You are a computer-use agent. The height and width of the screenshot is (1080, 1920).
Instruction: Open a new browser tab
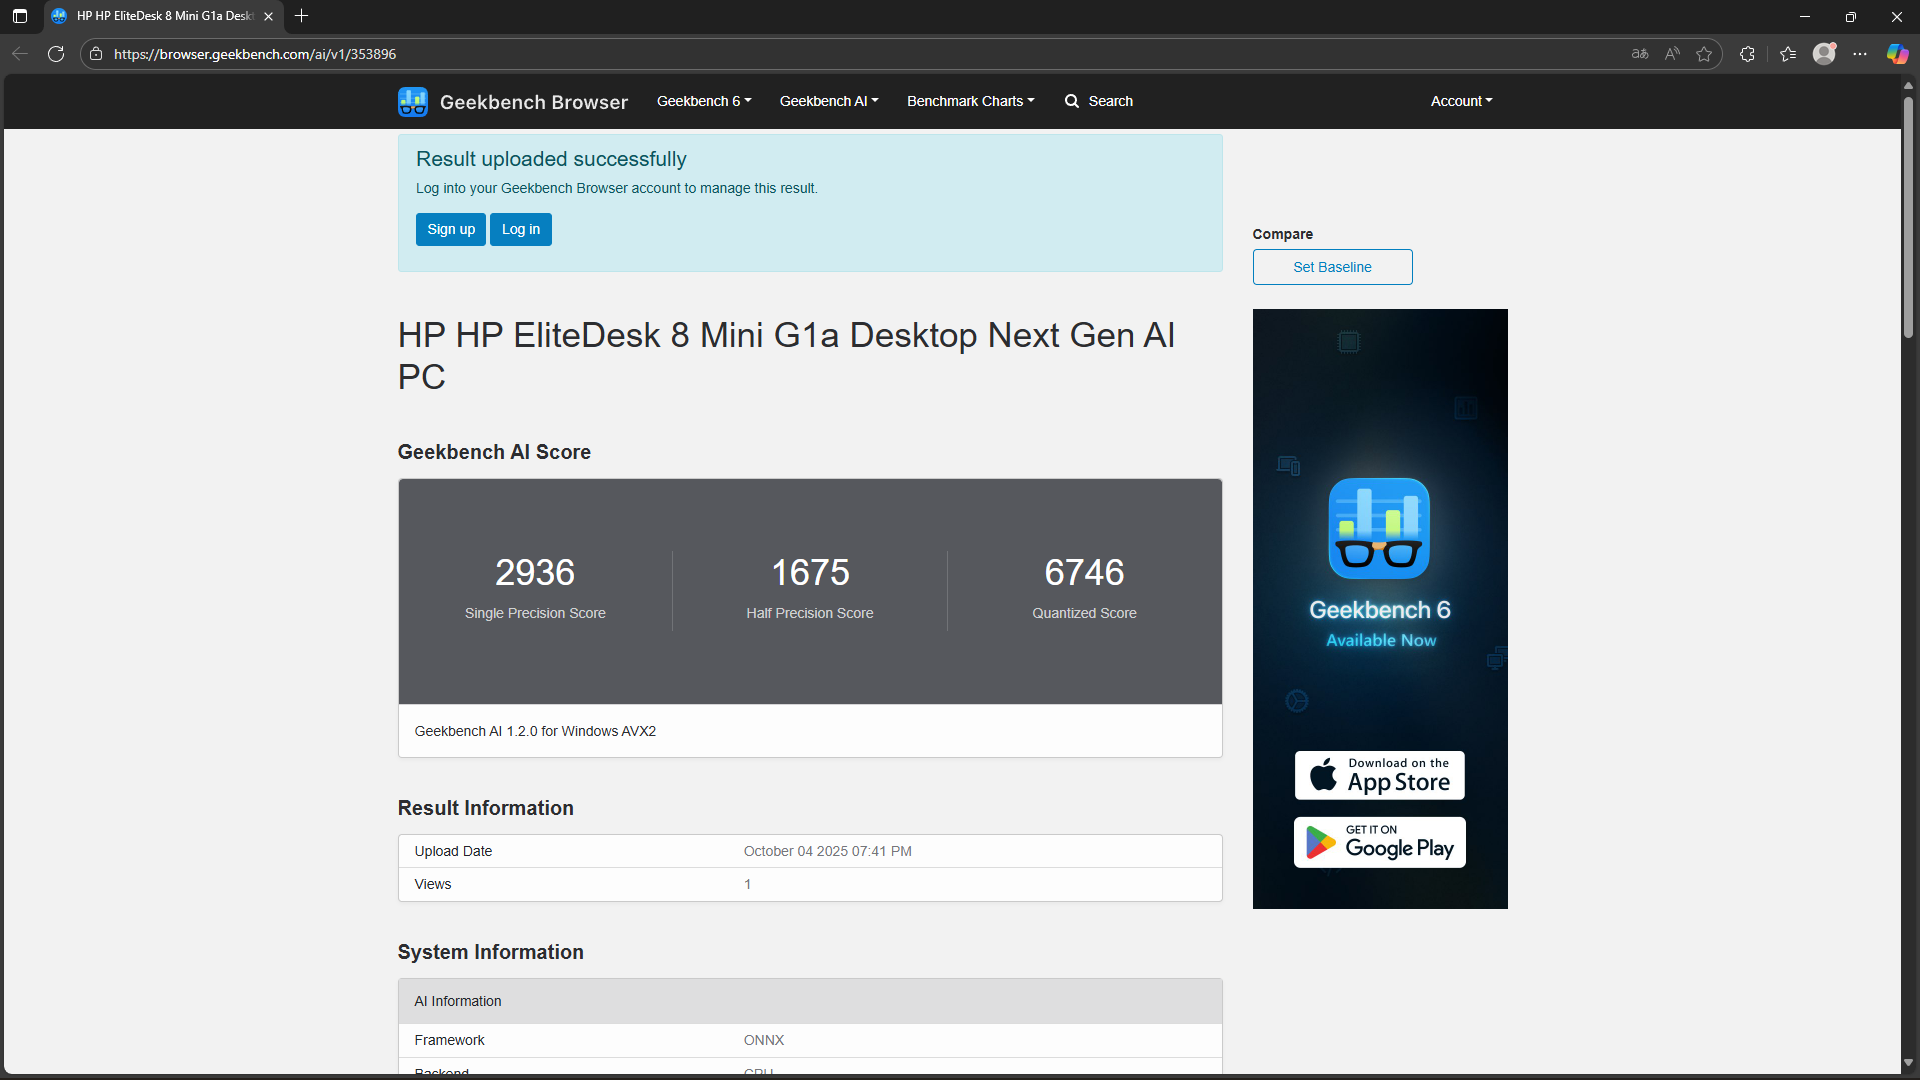tap(301, 16)
